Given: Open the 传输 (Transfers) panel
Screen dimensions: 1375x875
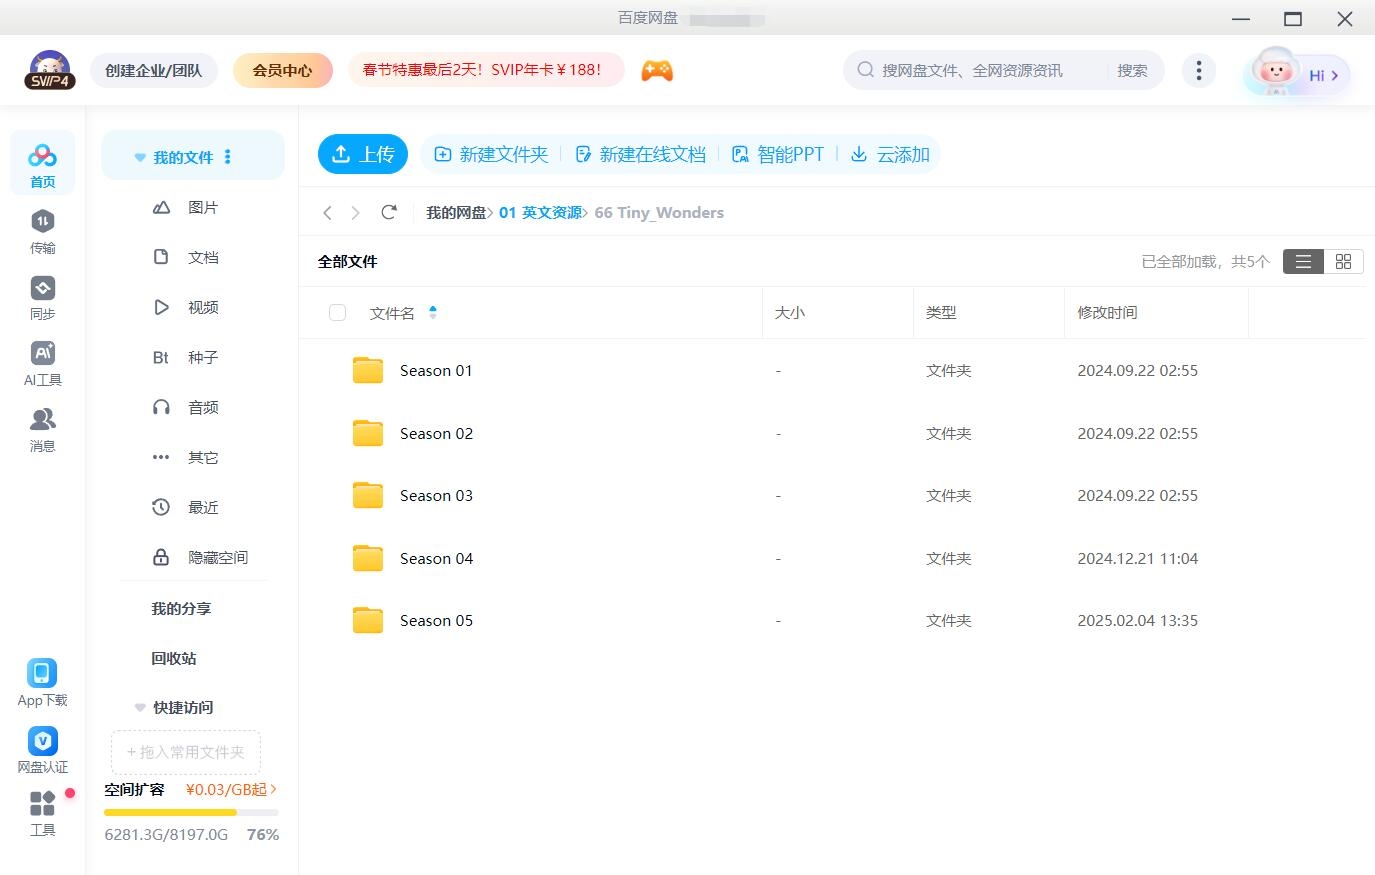Looking at the screenshot, I should tap(42, 231).
